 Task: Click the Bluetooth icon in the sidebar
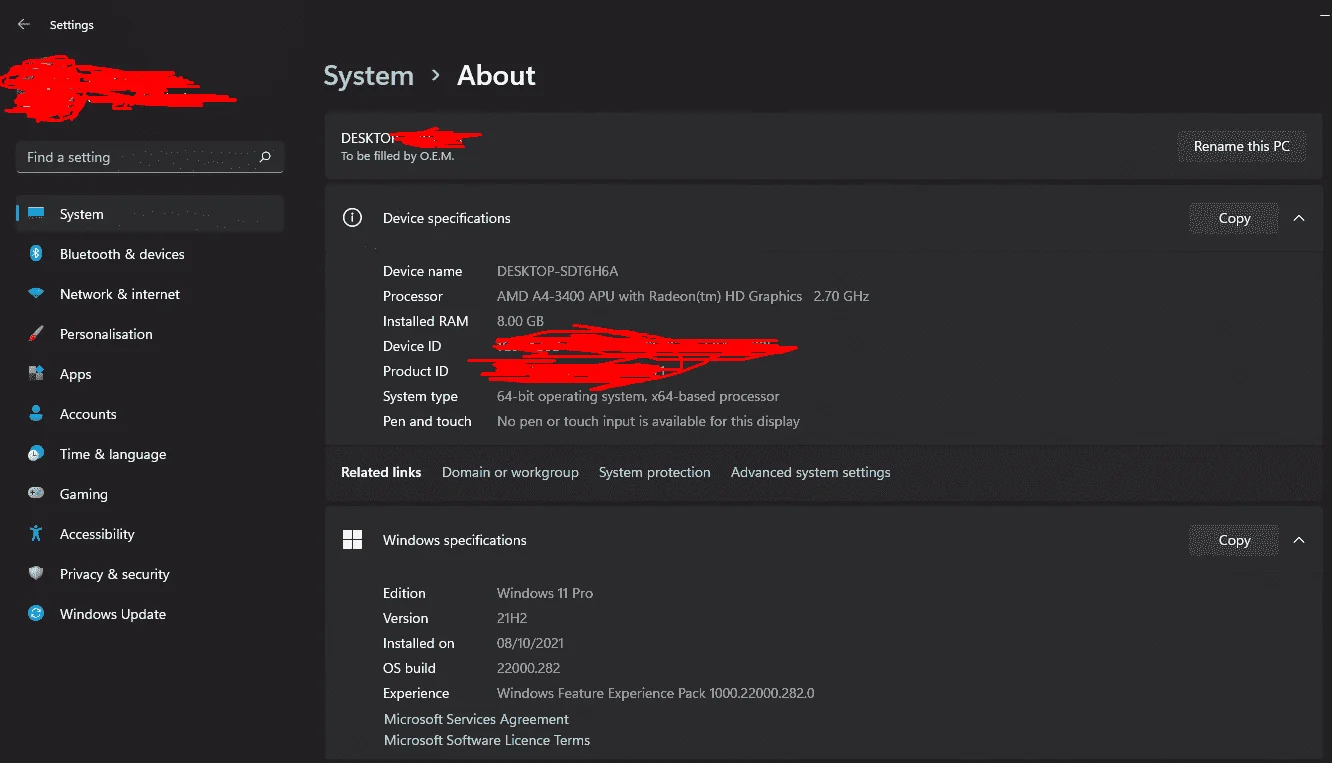pyautogui.click(x=36, y=254)
